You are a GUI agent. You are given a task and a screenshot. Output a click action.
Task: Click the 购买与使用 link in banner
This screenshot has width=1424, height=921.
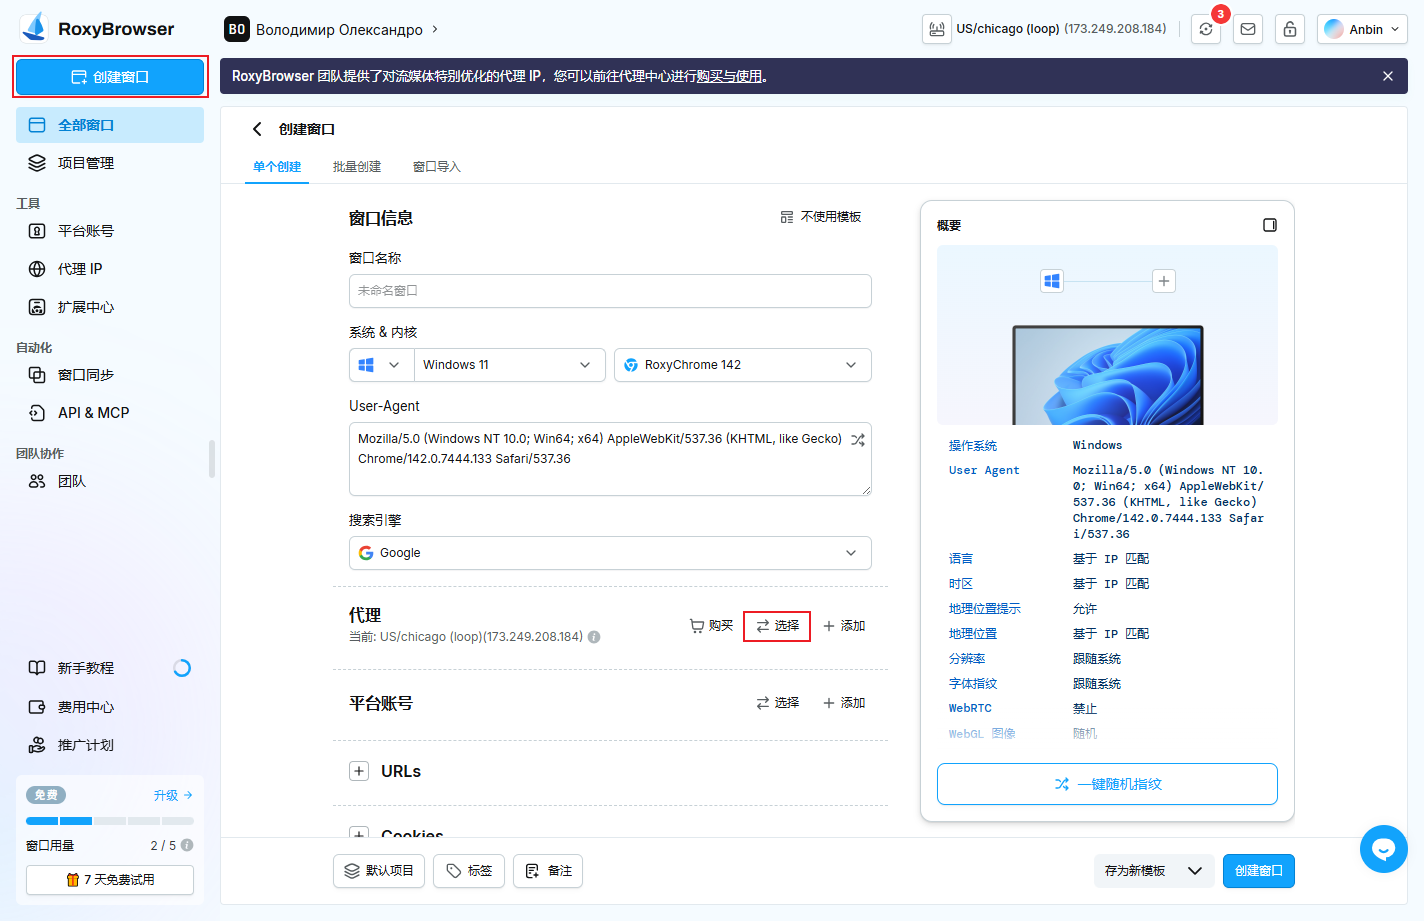729,76
